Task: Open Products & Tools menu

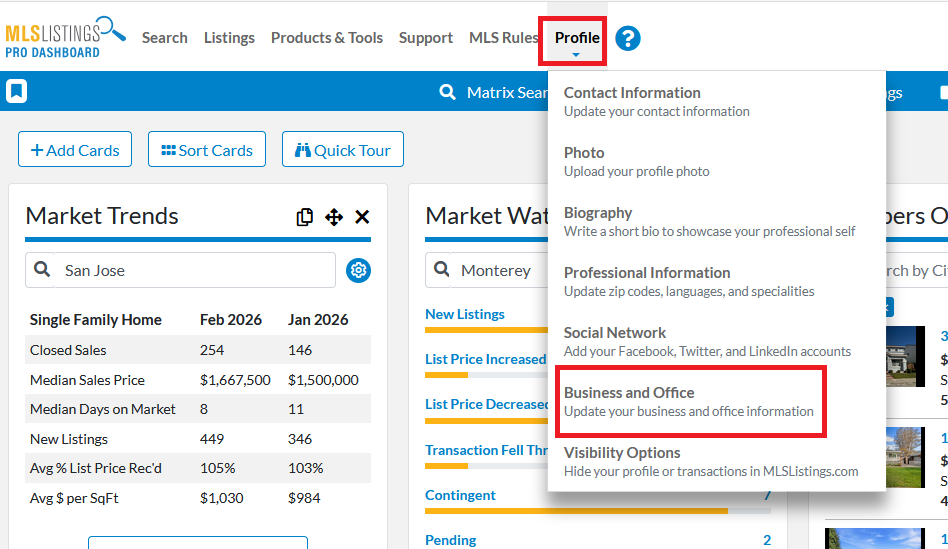Action: pyautogui.click(x=326, y=37)
